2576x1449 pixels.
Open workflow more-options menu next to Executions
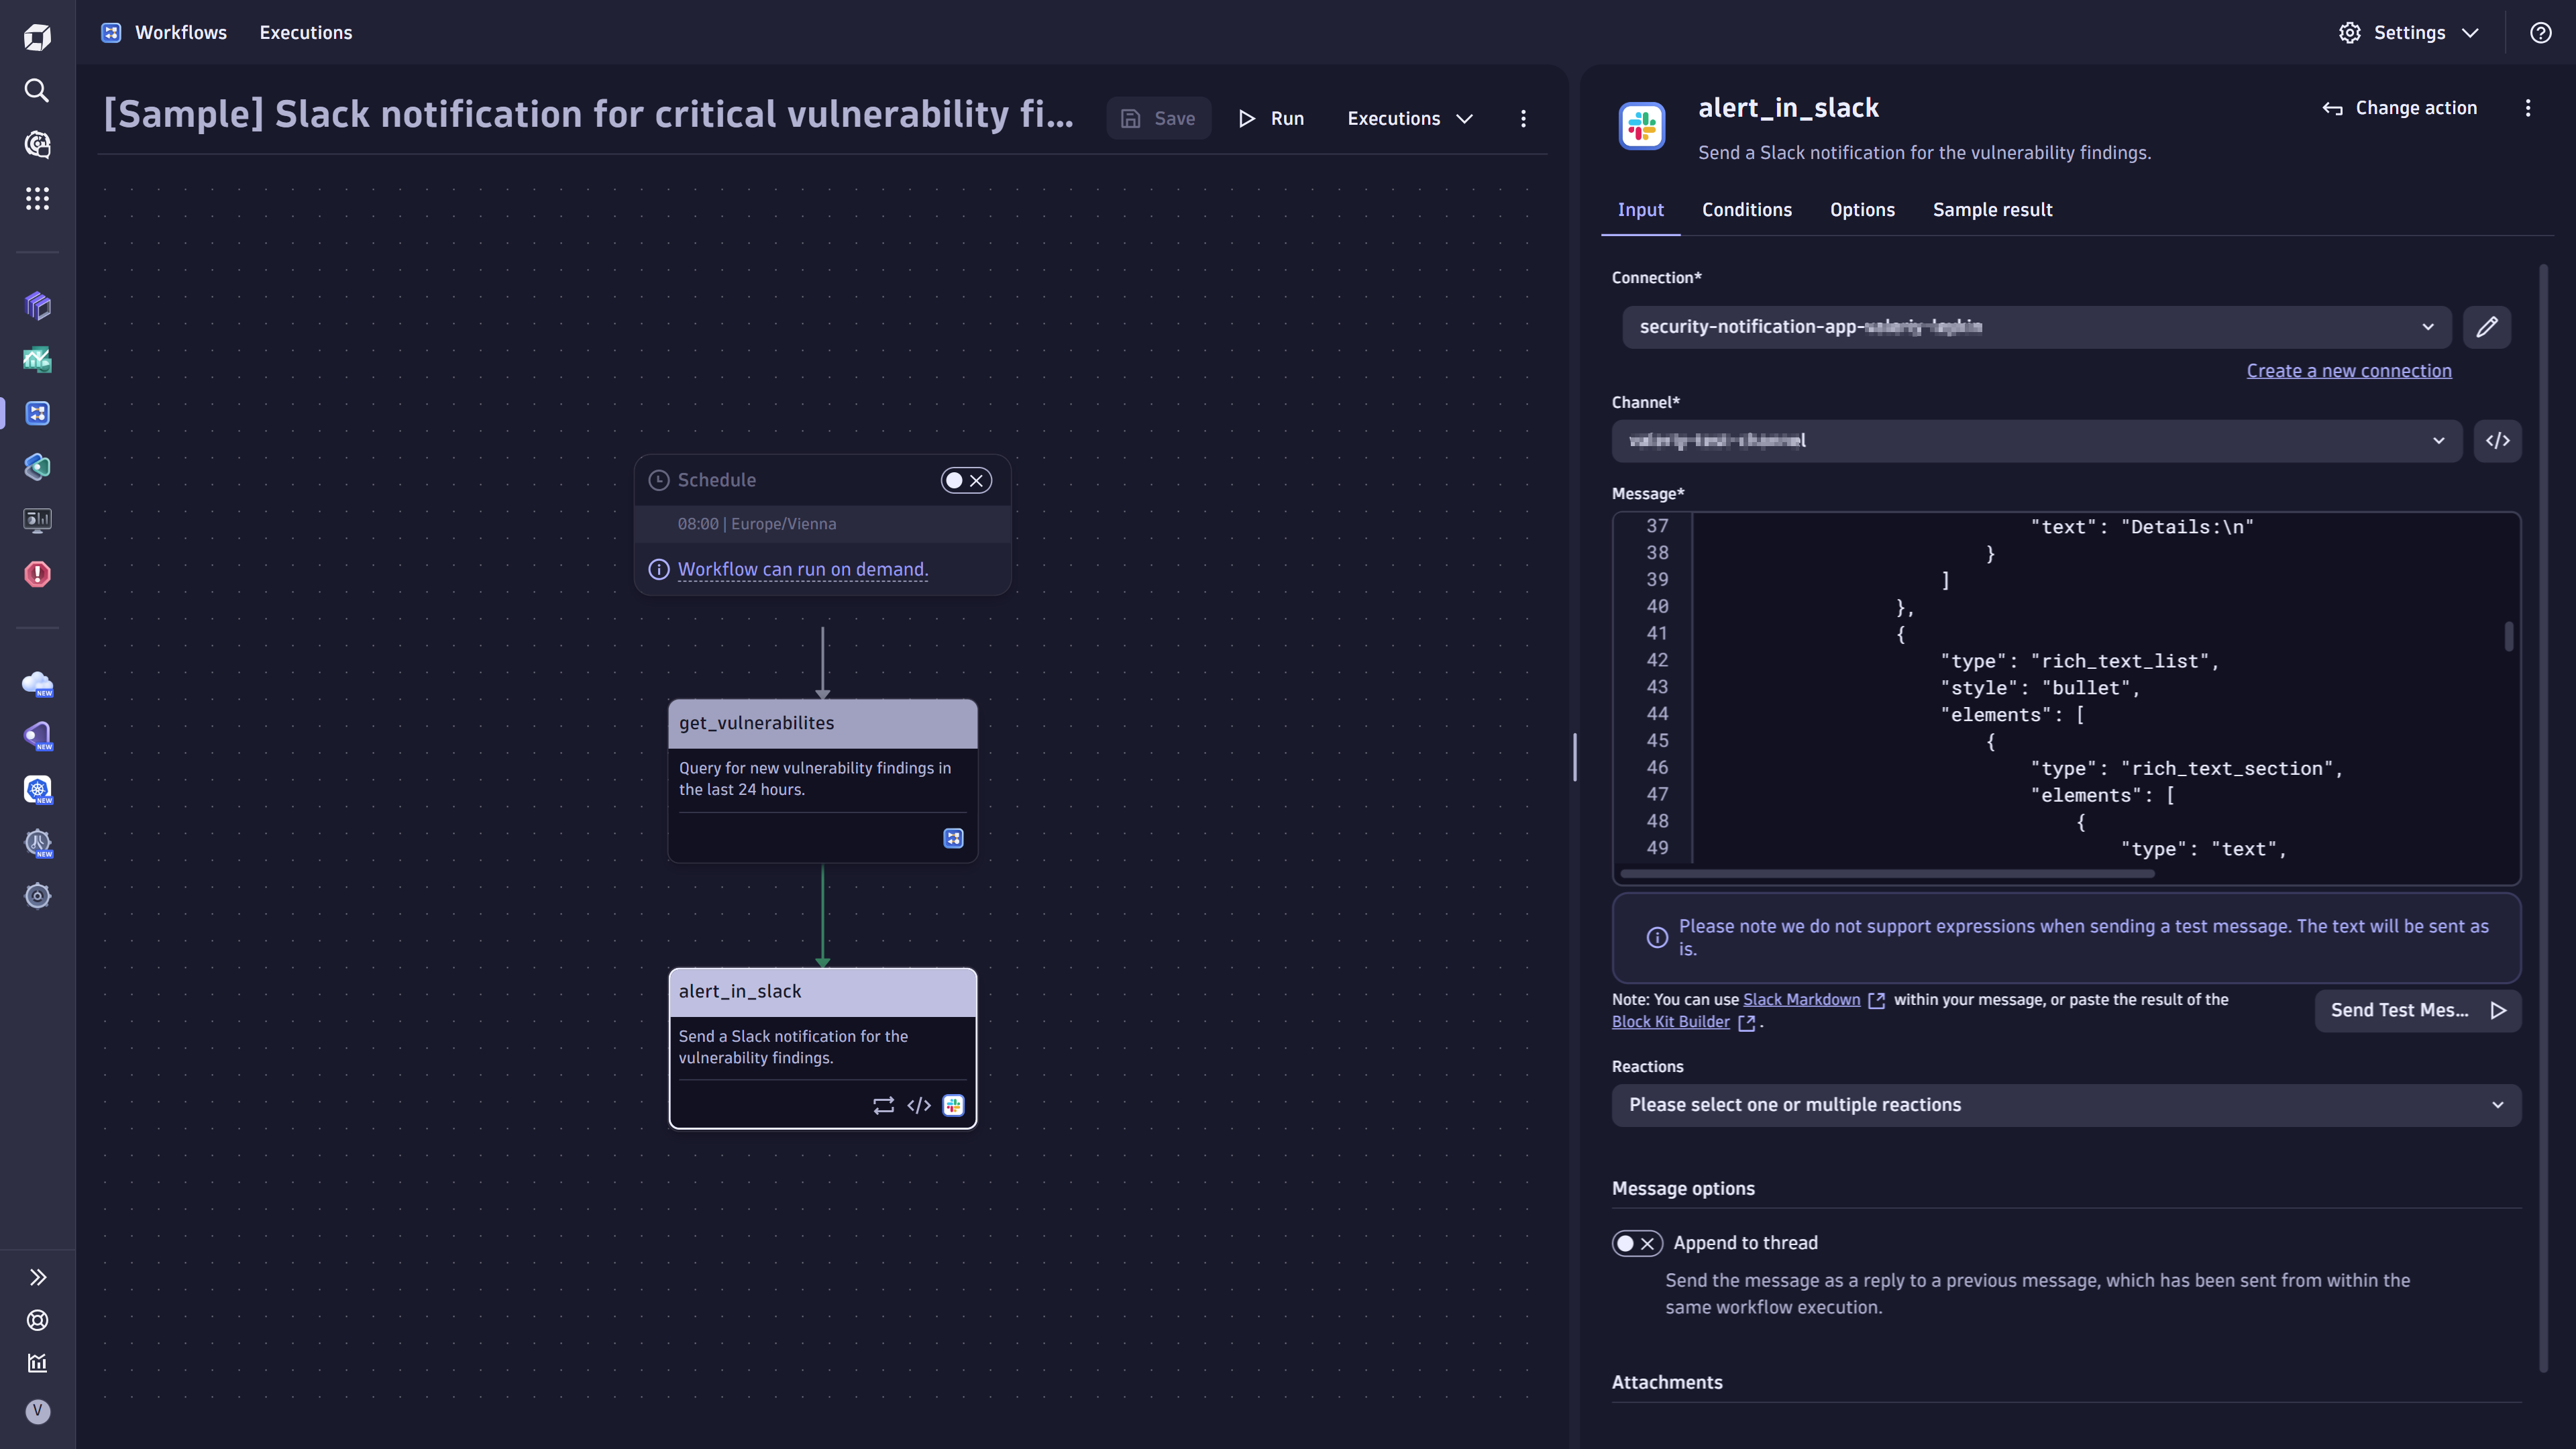coord(1523,119)
